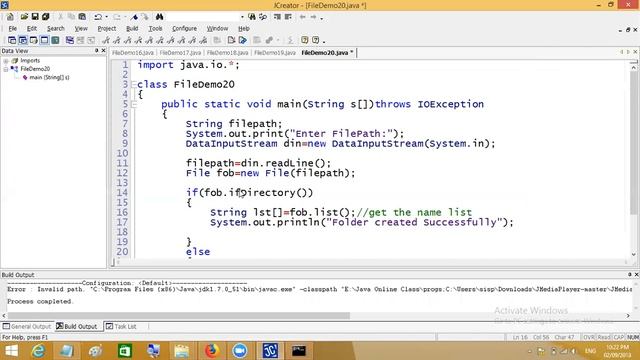Open the File menu

click(13, 29)
